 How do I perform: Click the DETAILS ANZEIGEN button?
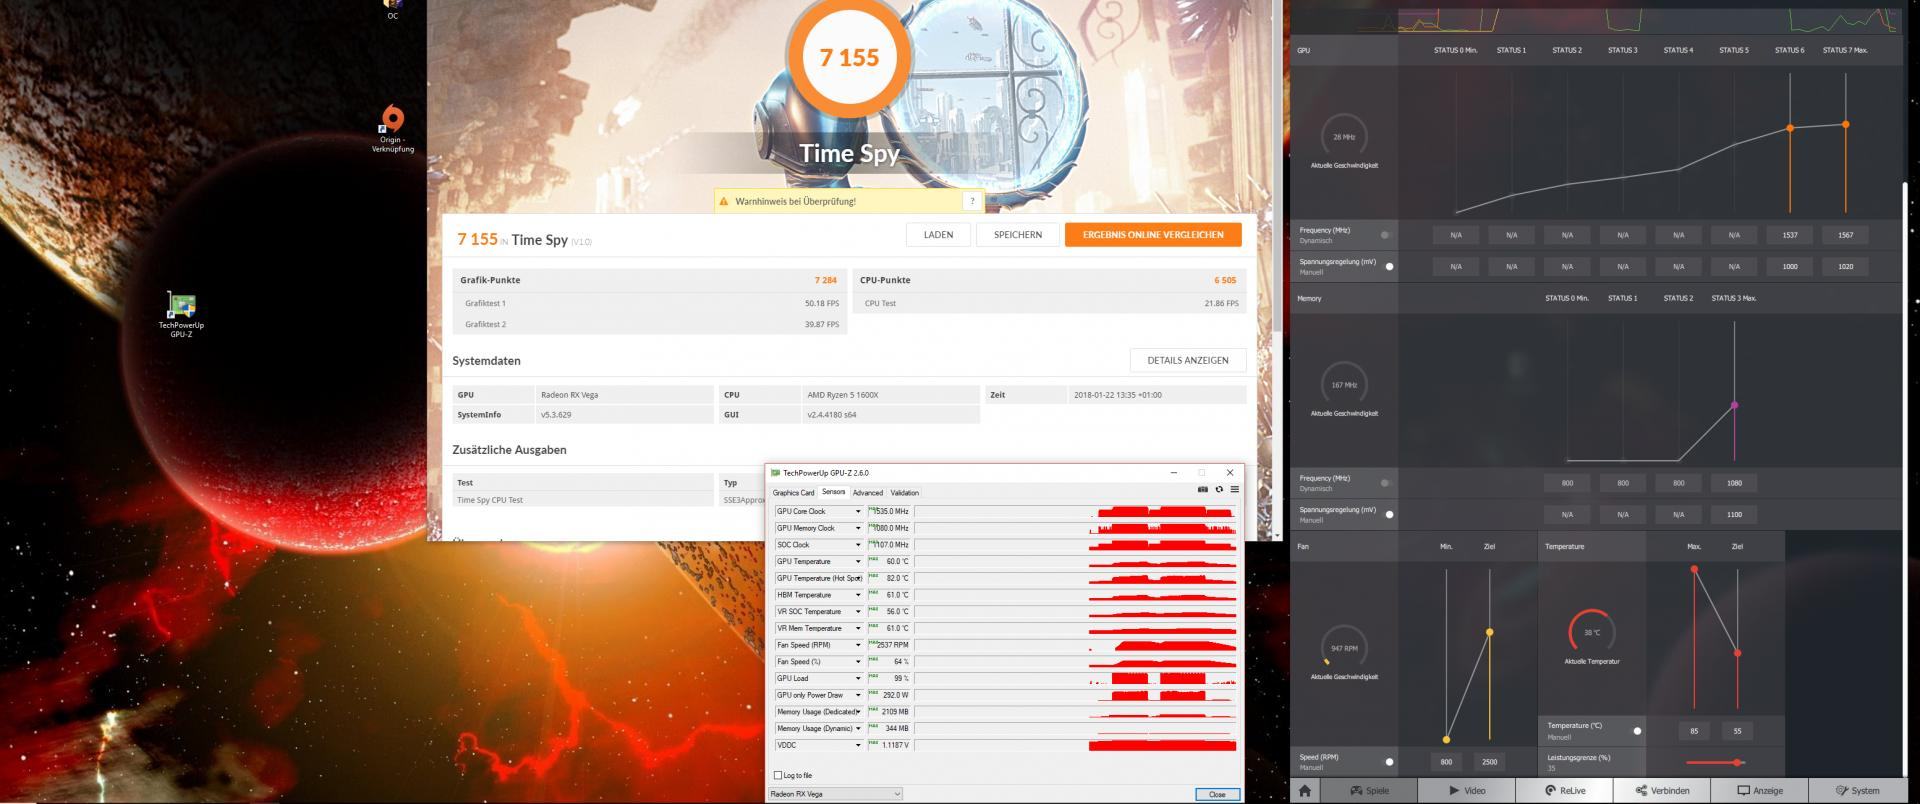(1188, 360)
